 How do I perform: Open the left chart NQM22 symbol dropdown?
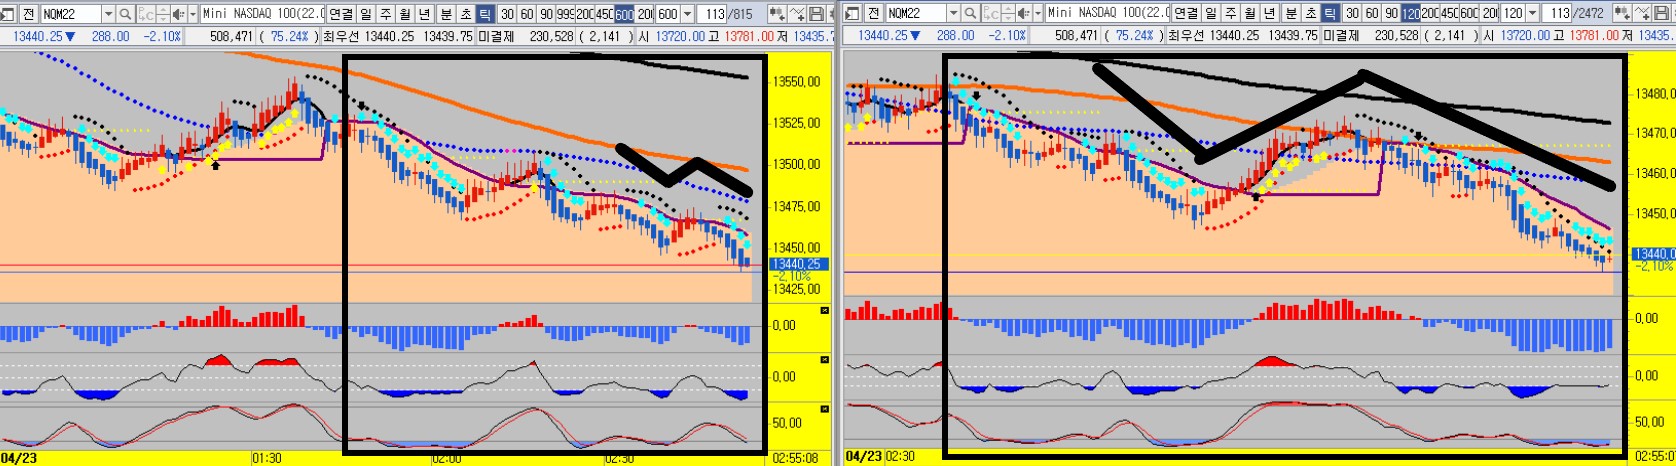pos(108,14)
